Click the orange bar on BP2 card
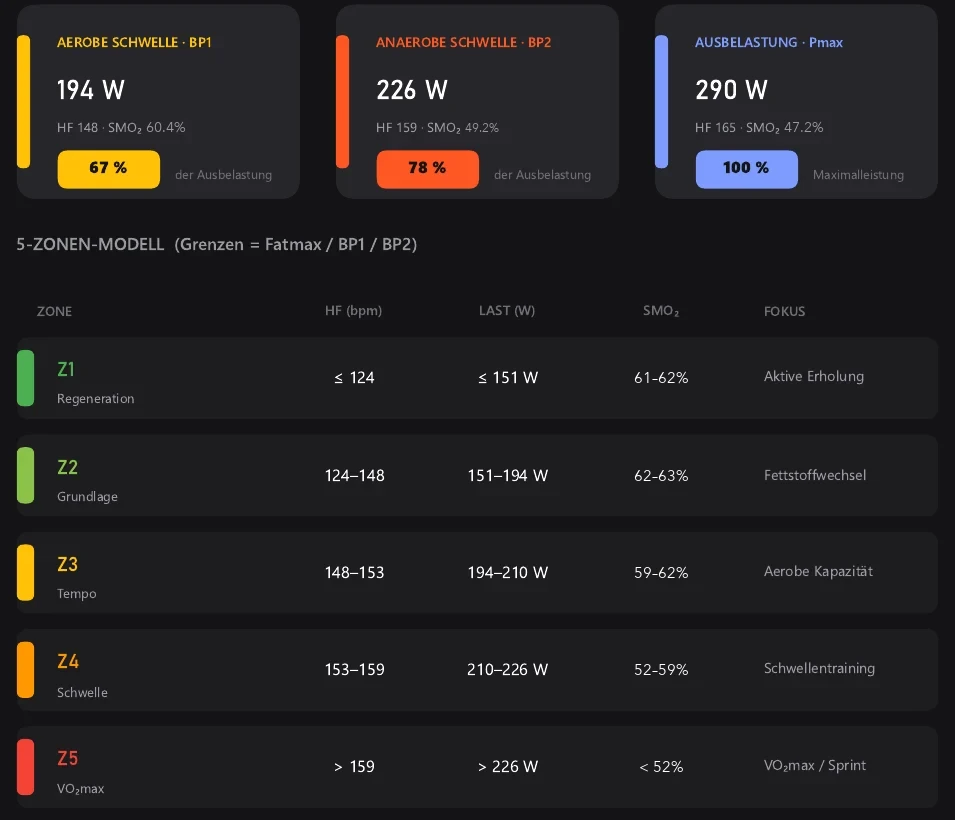This screenshot has width=955, height=820. coord(342,101)
